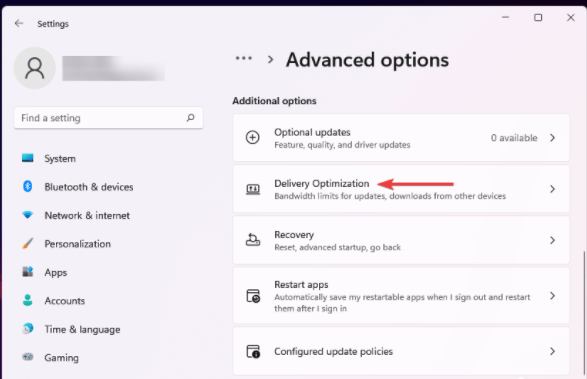Click the Personalization paintbrush icon
587x379 pixels.
point(28,243)
